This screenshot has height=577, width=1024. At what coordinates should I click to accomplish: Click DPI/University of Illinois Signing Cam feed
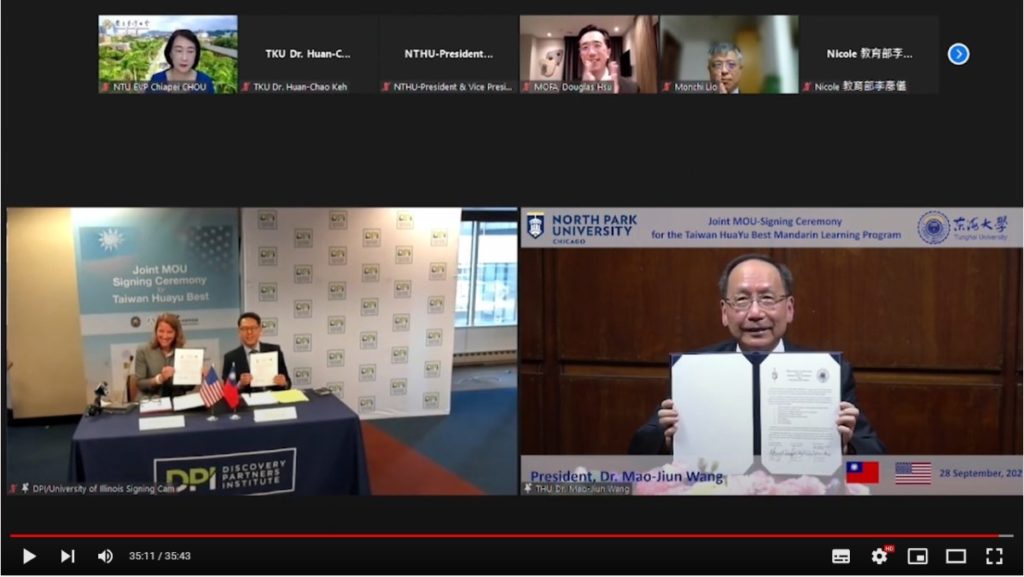(262, 351)
